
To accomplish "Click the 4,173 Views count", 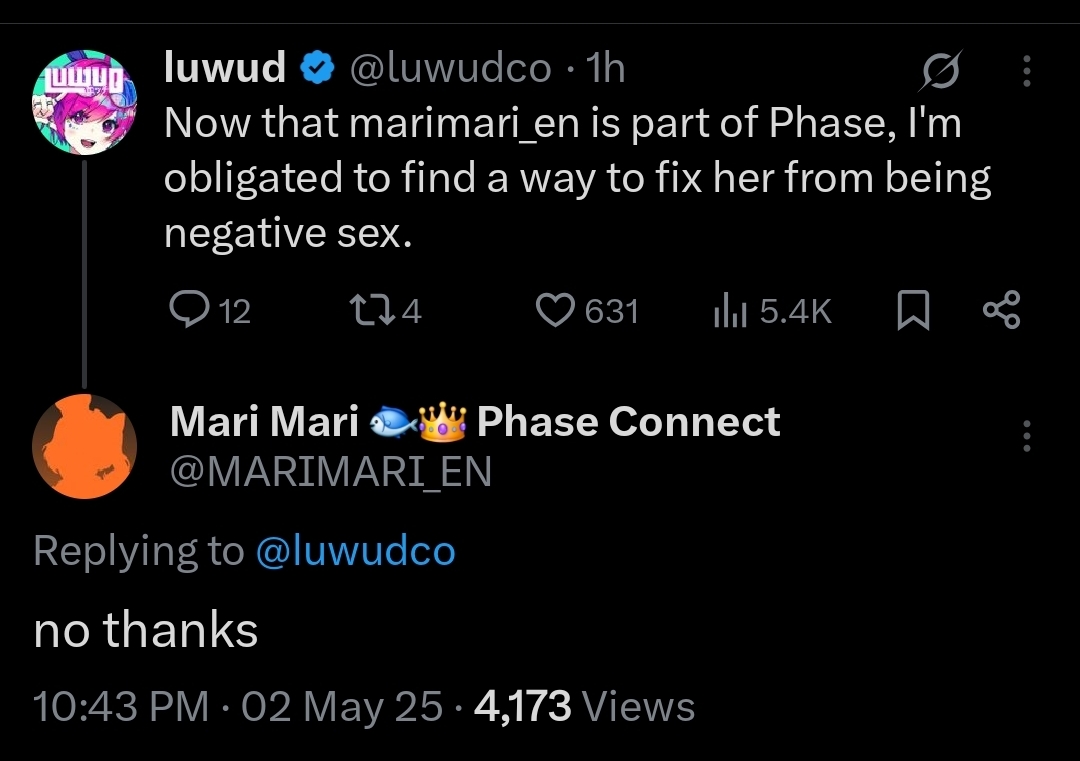I will [584, 707].
